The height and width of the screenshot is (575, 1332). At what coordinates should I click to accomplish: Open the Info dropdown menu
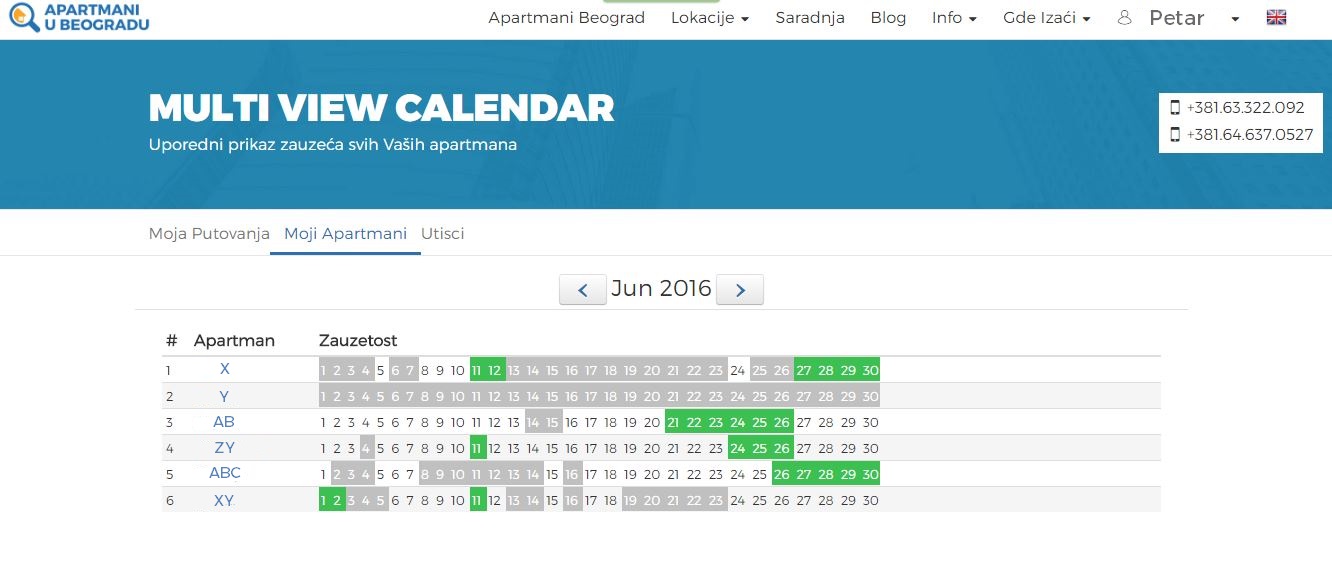953,18
